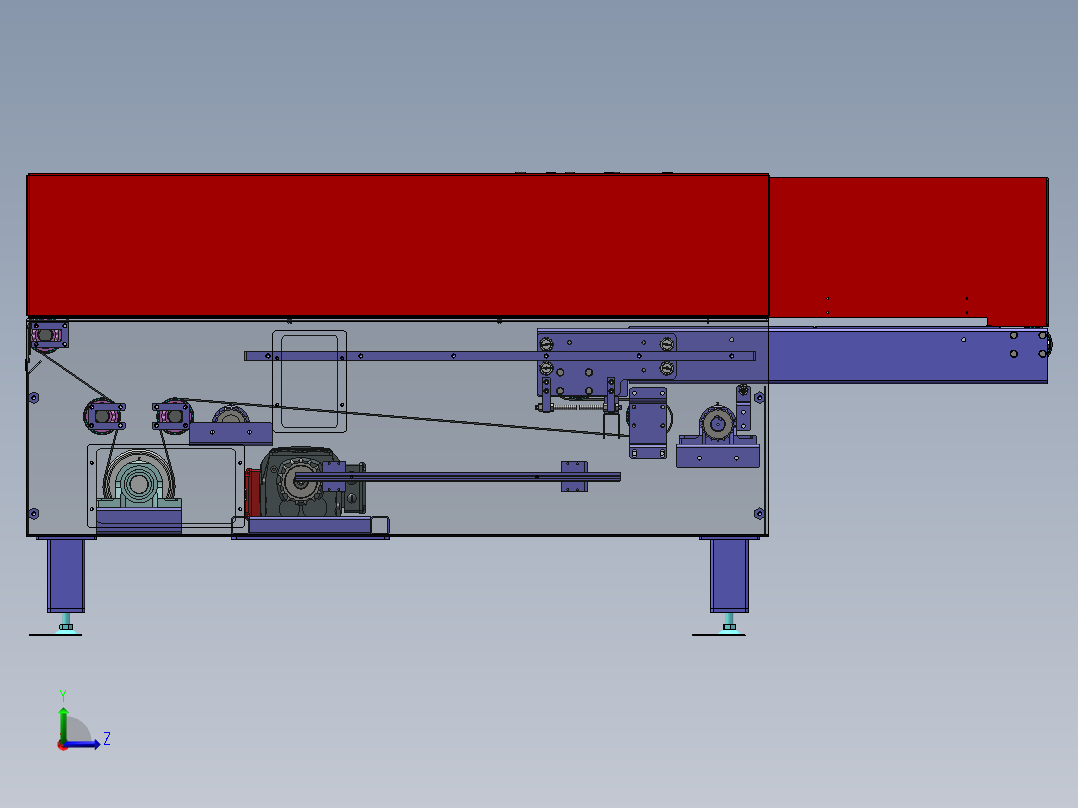The image size is (1078, 808).
Task: Select the top-left corner roller bearing
Action: pos(47,336)
